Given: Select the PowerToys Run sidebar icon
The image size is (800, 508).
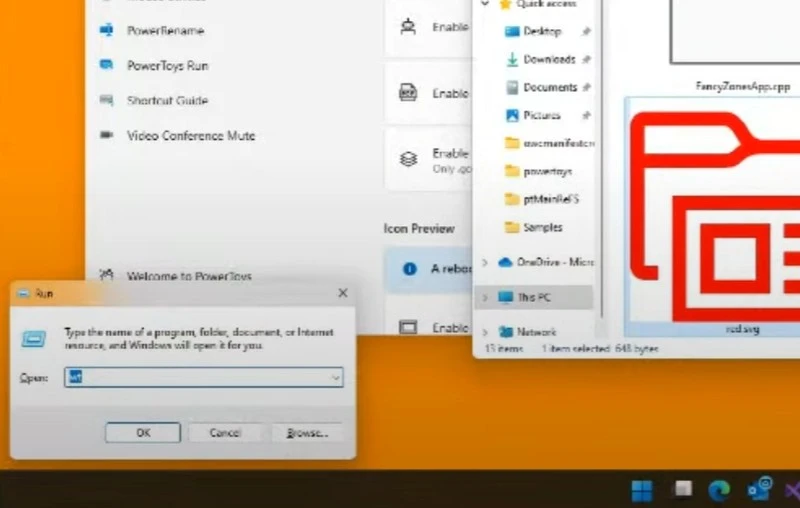Looking at the screenshot, I should click(107, 65).
